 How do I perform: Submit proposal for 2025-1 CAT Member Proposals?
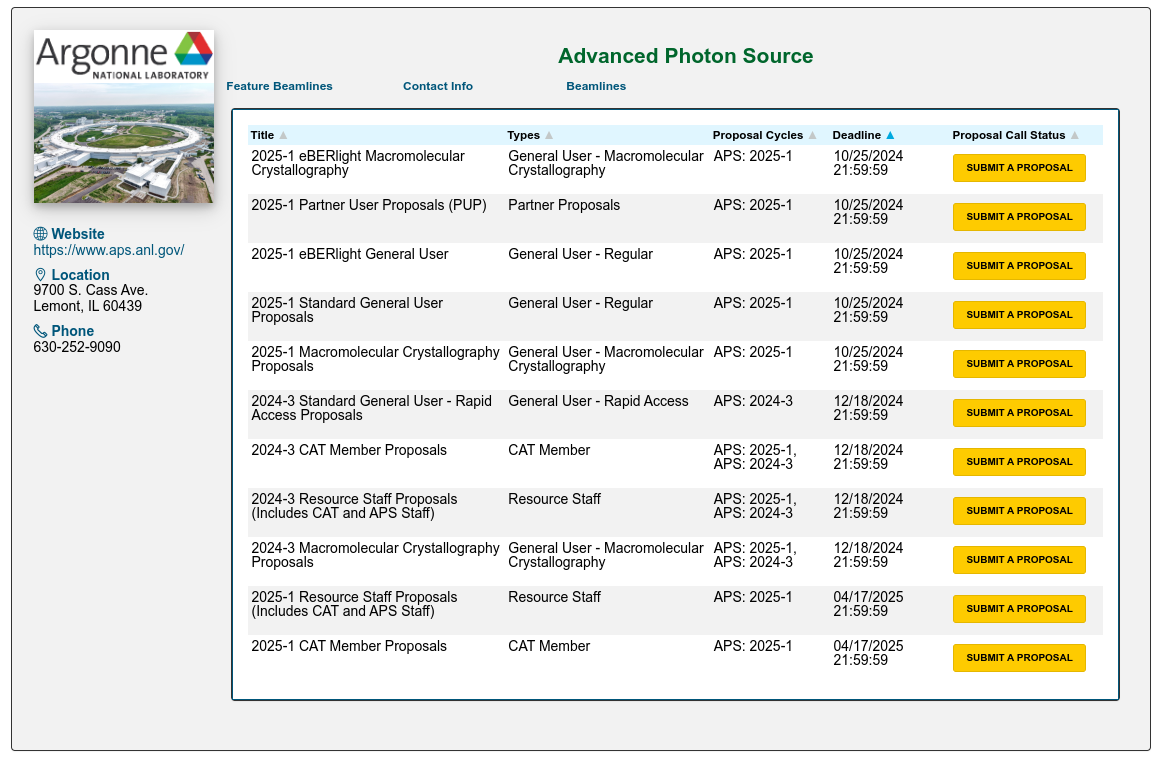coord(1019,658)
